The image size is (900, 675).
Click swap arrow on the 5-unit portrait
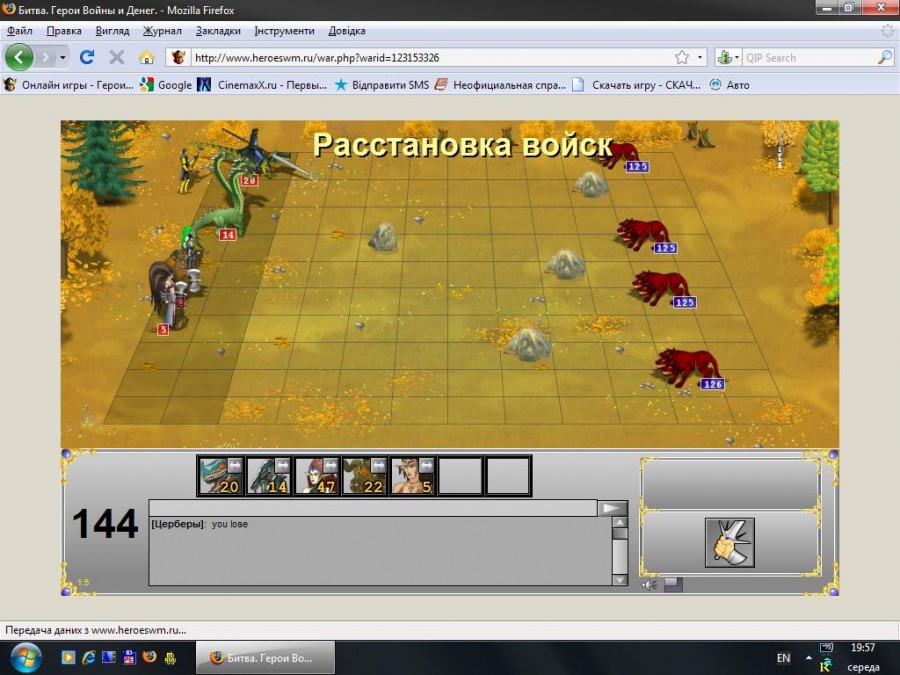click(x=427, y=465)
